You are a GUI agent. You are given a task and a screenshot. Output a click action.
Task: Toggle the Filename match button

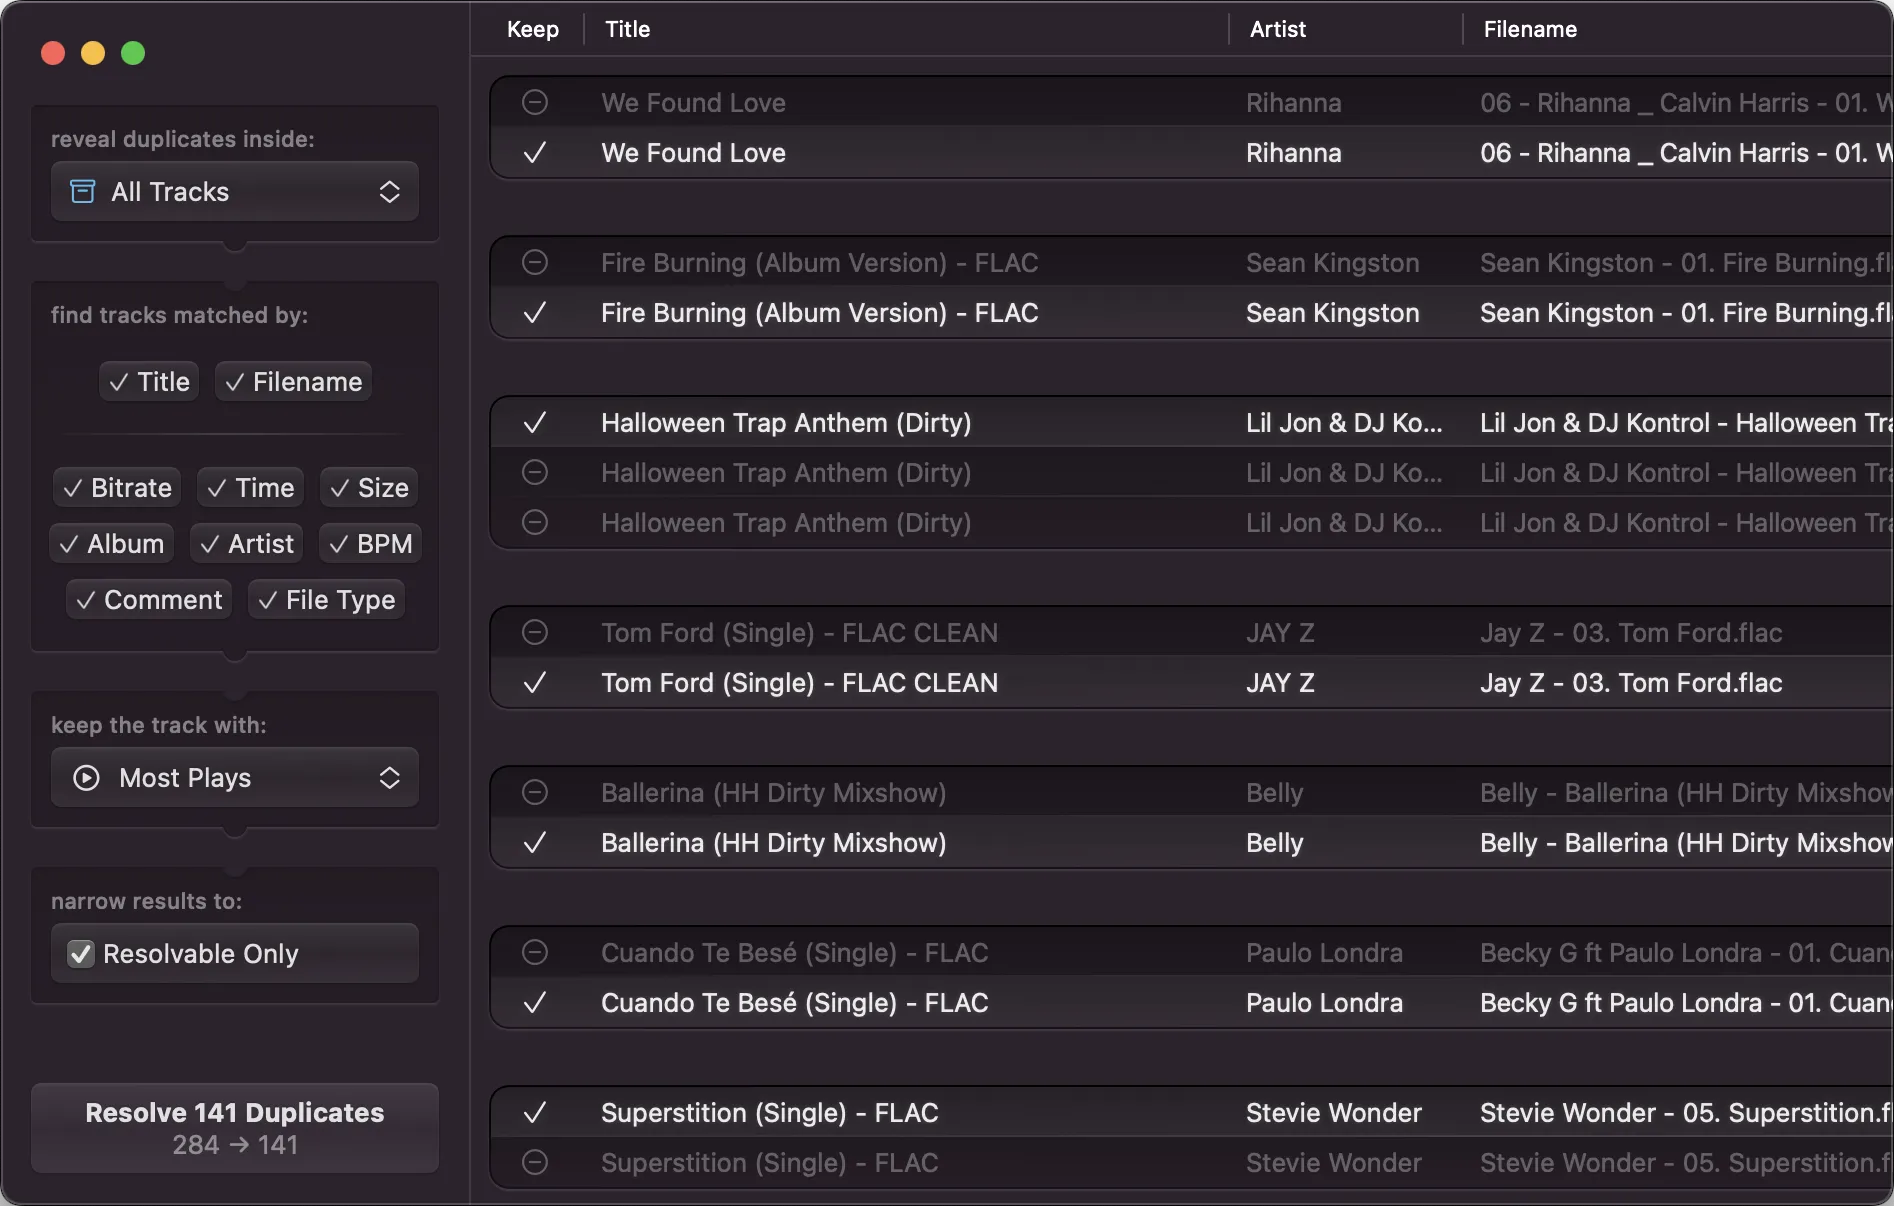293,382
